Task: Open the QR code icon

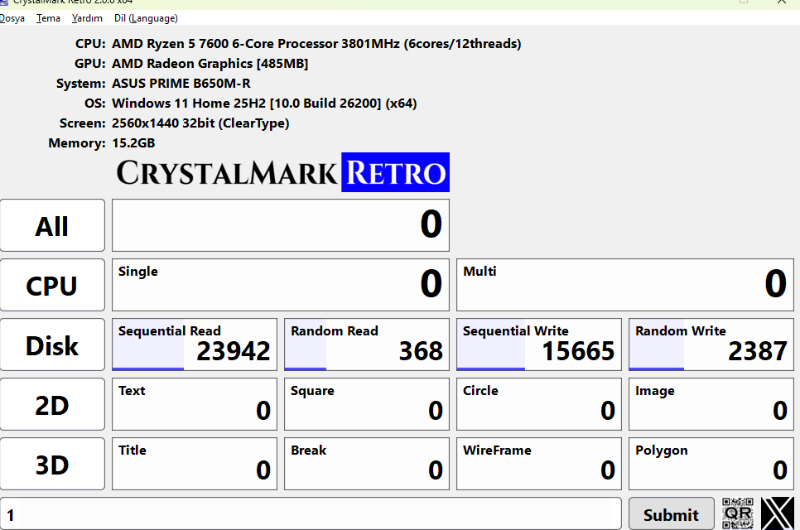Action: pyautogui.click(x=737, y=514)
